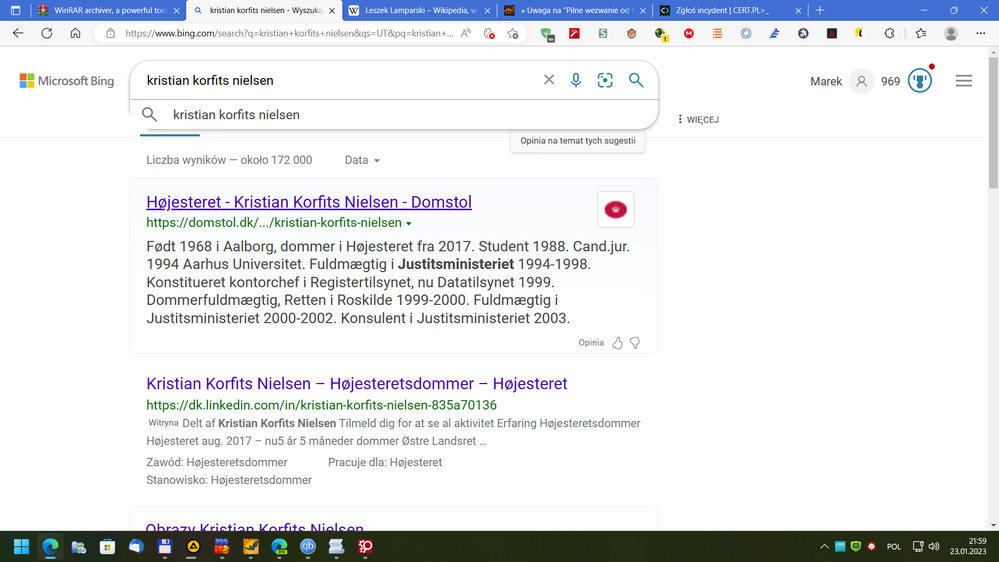Expand the Data filter dropdown

pos(362,160)
